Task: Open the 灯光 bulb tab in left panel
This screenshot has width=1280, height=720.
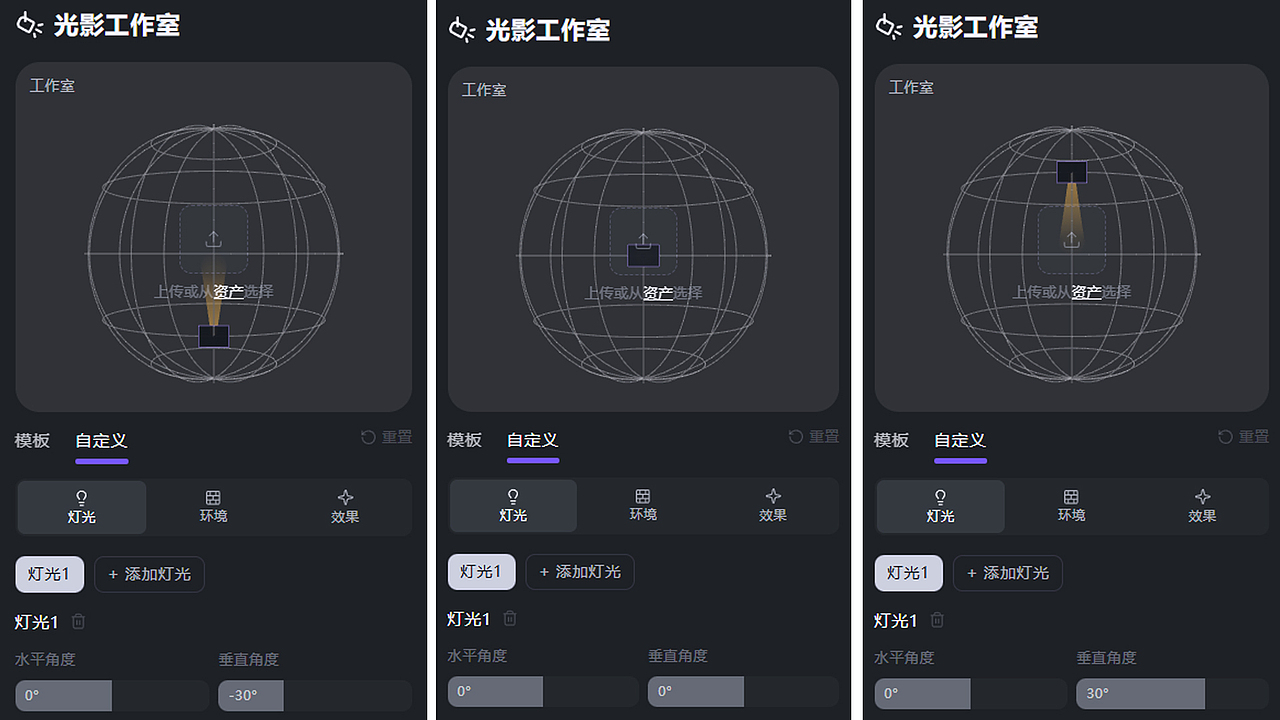Action: [x=82, y=507]
